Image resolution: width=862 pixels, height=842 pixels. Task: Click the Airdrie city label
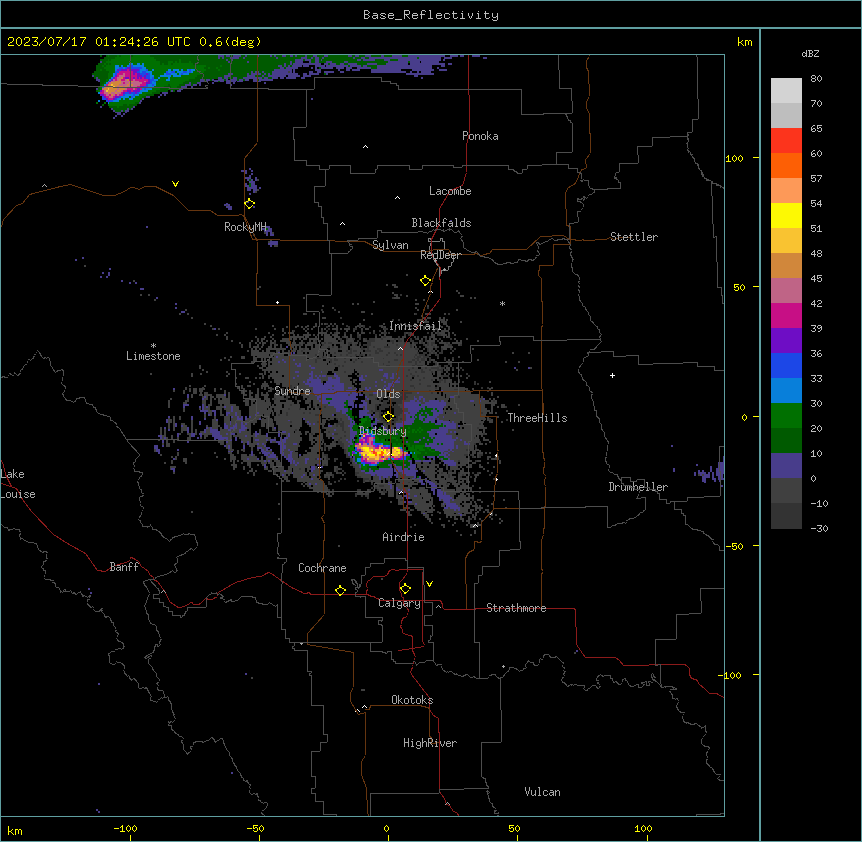pos(404,537)
